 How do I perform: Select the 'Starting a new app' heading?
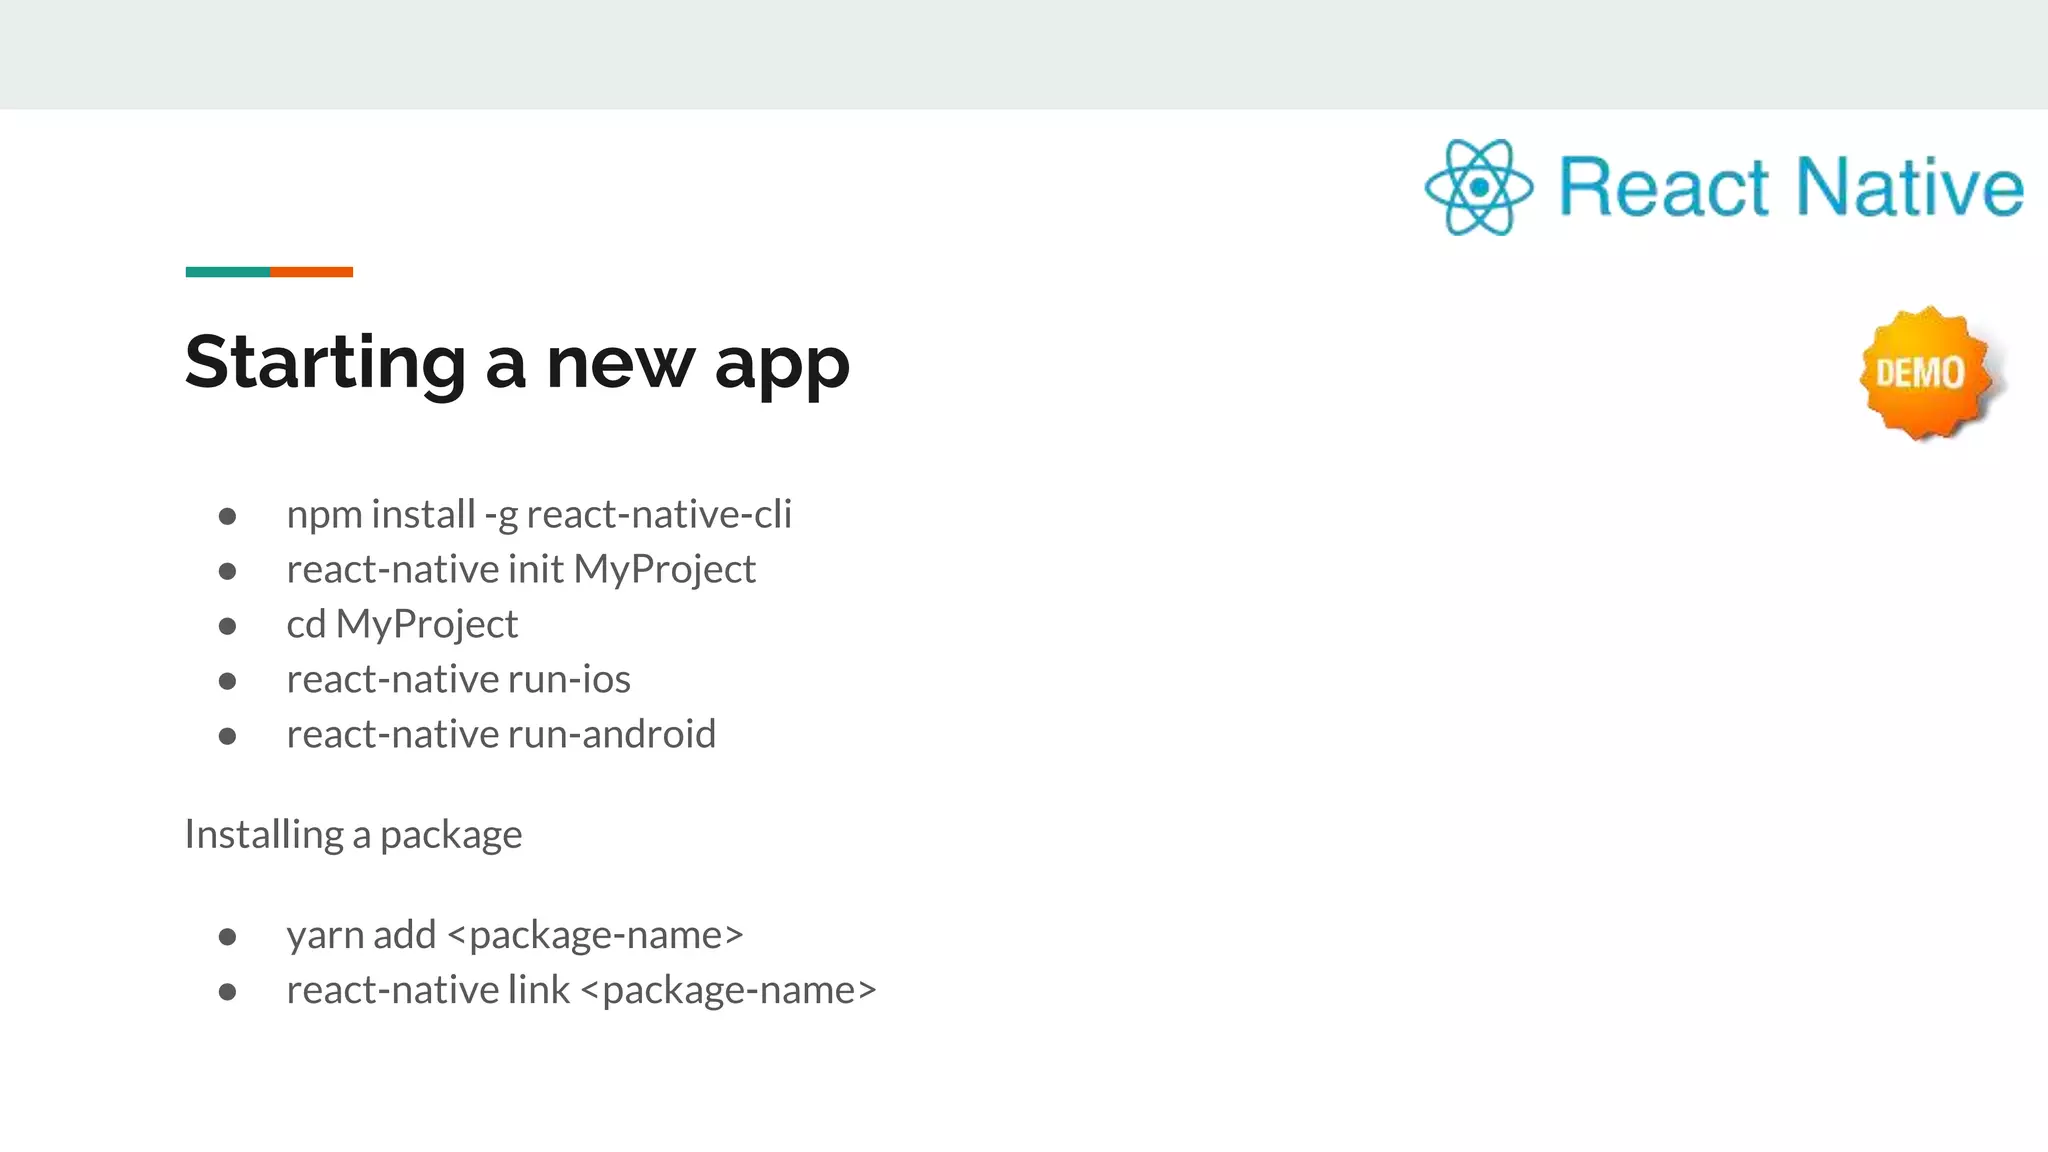[517, 363]
